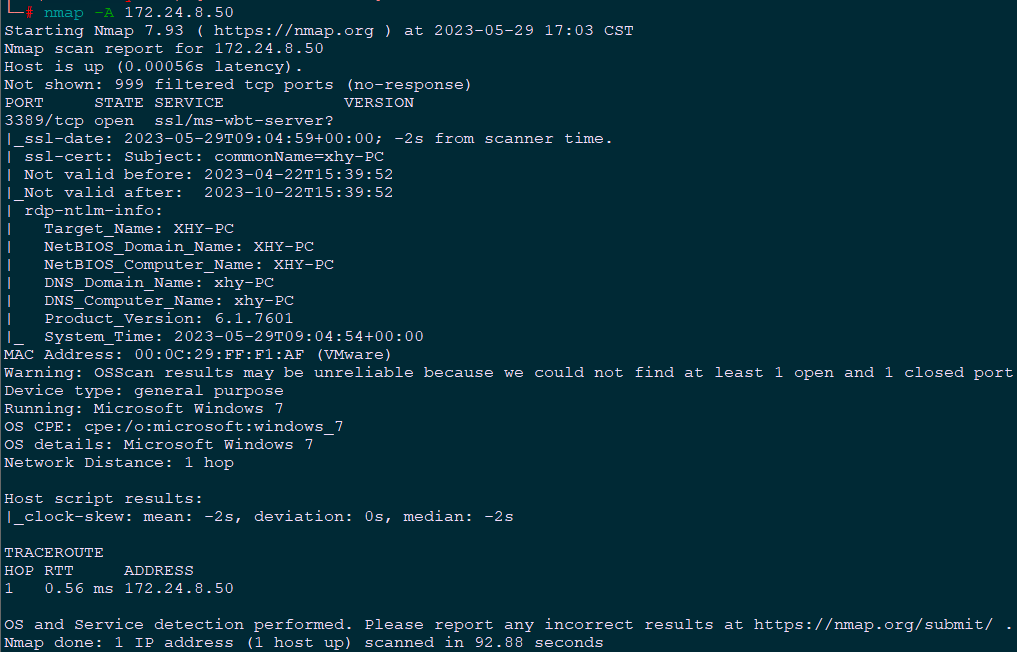Viewport: 1017px width, 652px height.
Task: Click the commonName=xhy-PC certificate subject
Action: click(x=299, y=156)
